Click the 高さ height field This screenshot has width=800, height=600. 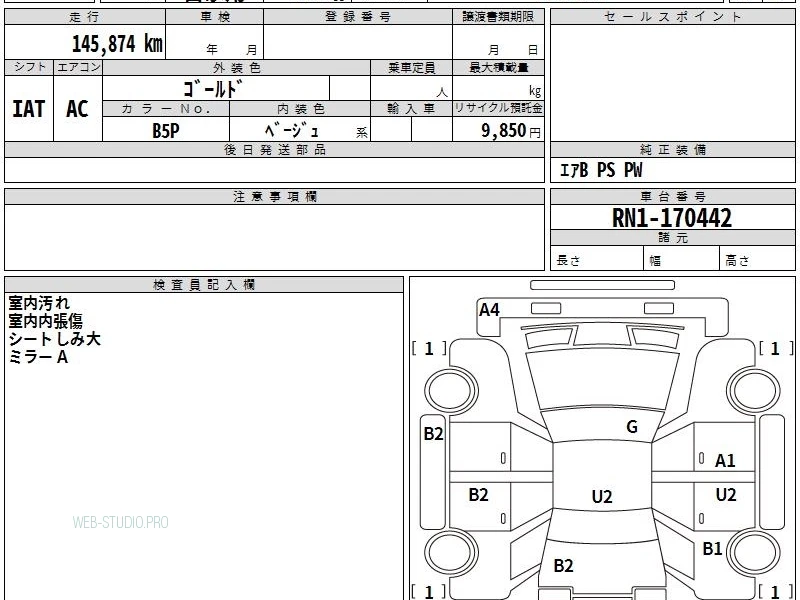point(757,258)
